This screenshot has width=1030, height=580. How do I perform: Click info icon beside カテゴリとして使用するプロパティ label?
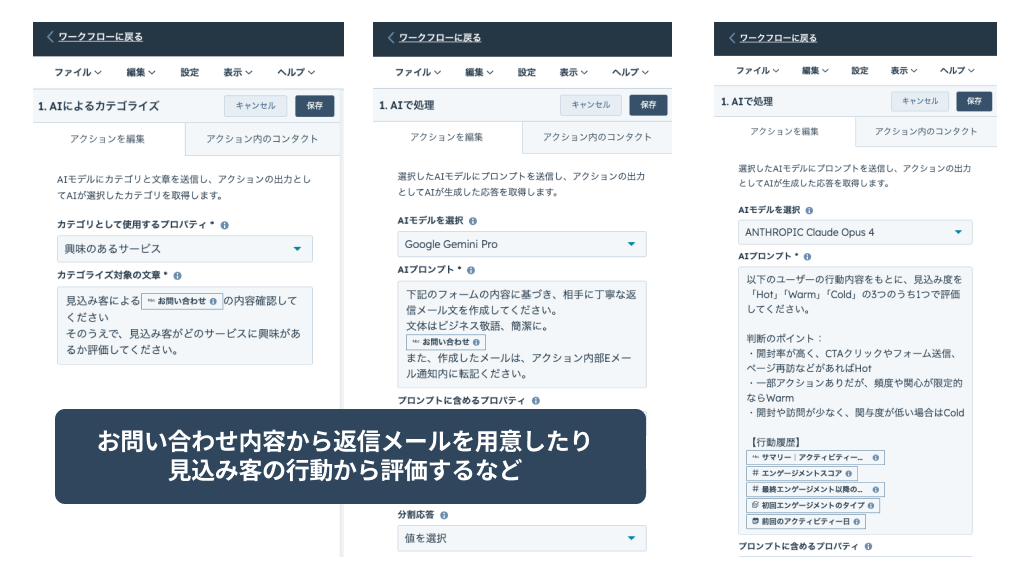pyautogui.click(x=225, y=226)
